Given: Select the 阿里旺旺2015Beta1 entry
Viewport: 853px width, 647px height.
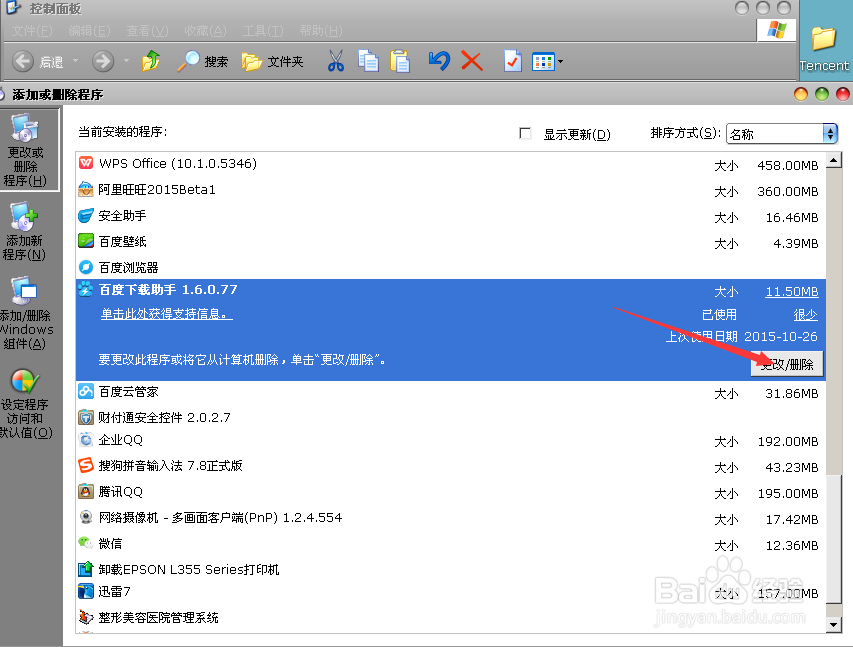Looking at the screenshot, I should (450, 190).
